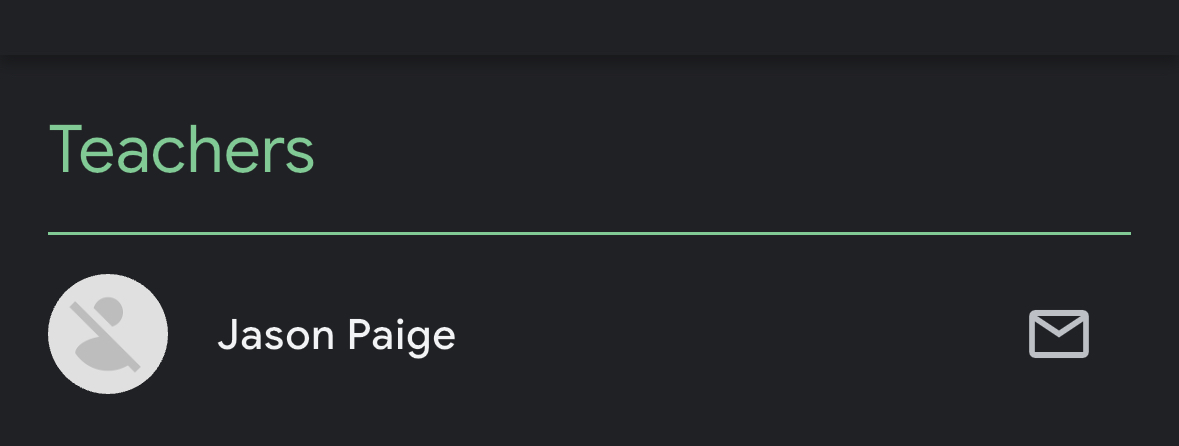Hit the mail icon under Teachers
The width and height of the screenshot is (1179, 446).
pos(1058,334)
